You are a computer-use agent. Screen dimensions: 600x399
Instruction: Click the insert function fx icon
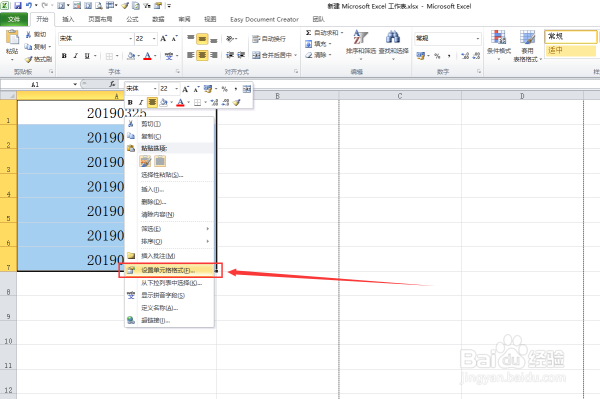[112, 84]
